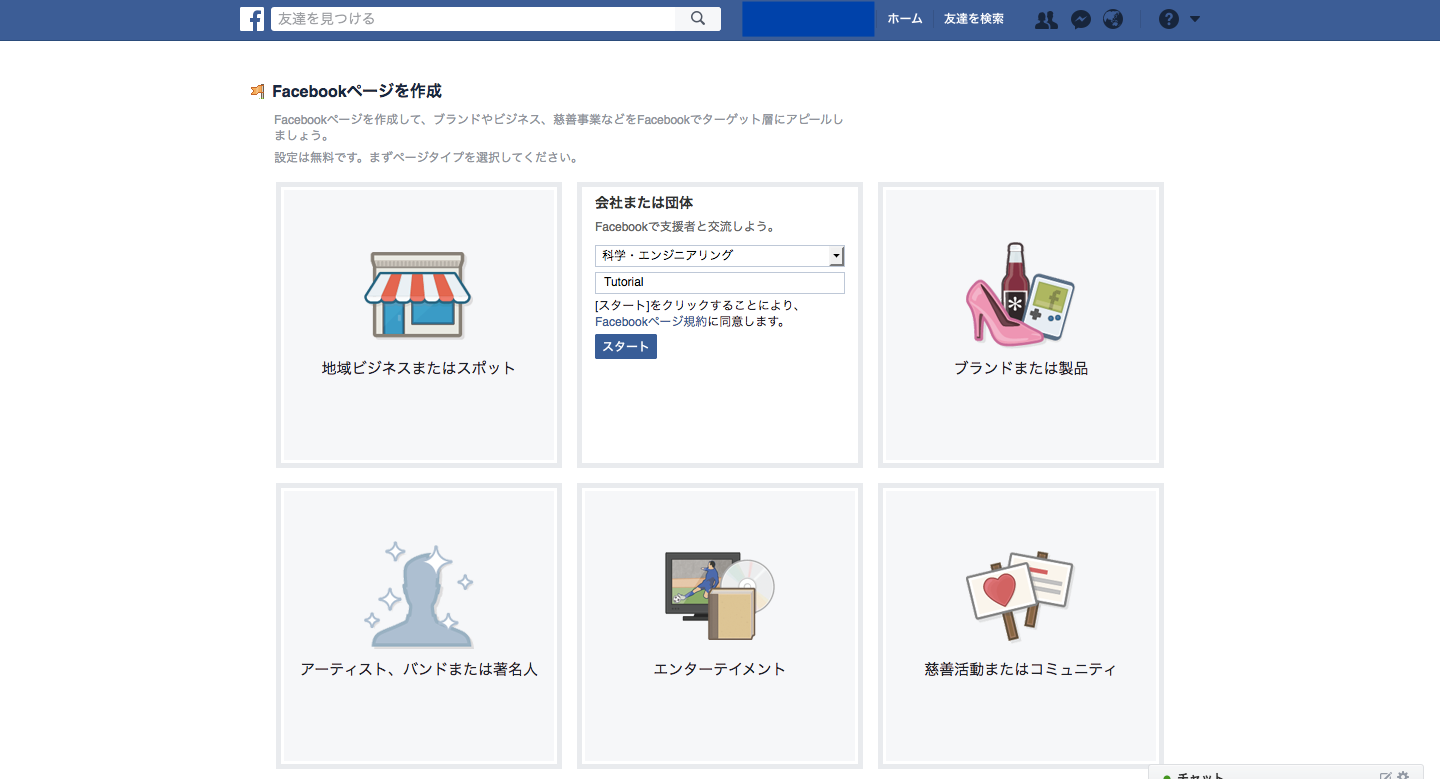Choose 慈善活動またはコミュニティ label
The image size is (1440, 779).
pyautogui.click(x=1021, y=669)
